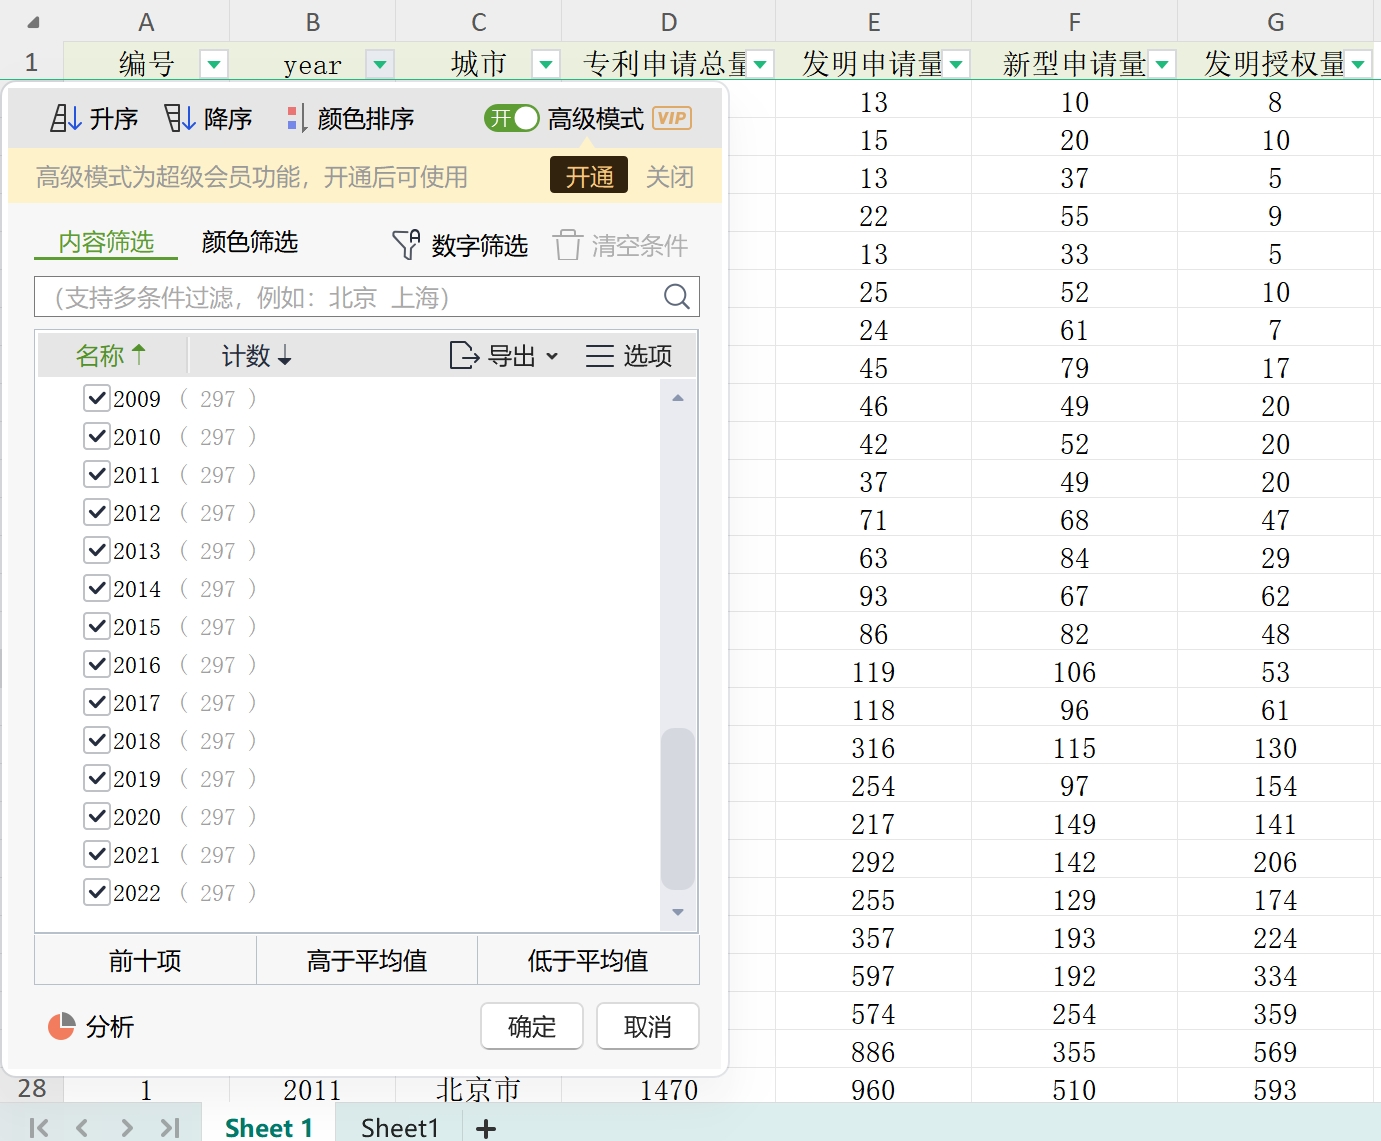Screen dimensions: 1381x1141
Task: Click the 高于平均值 button
Action: [x=367, y=961]
